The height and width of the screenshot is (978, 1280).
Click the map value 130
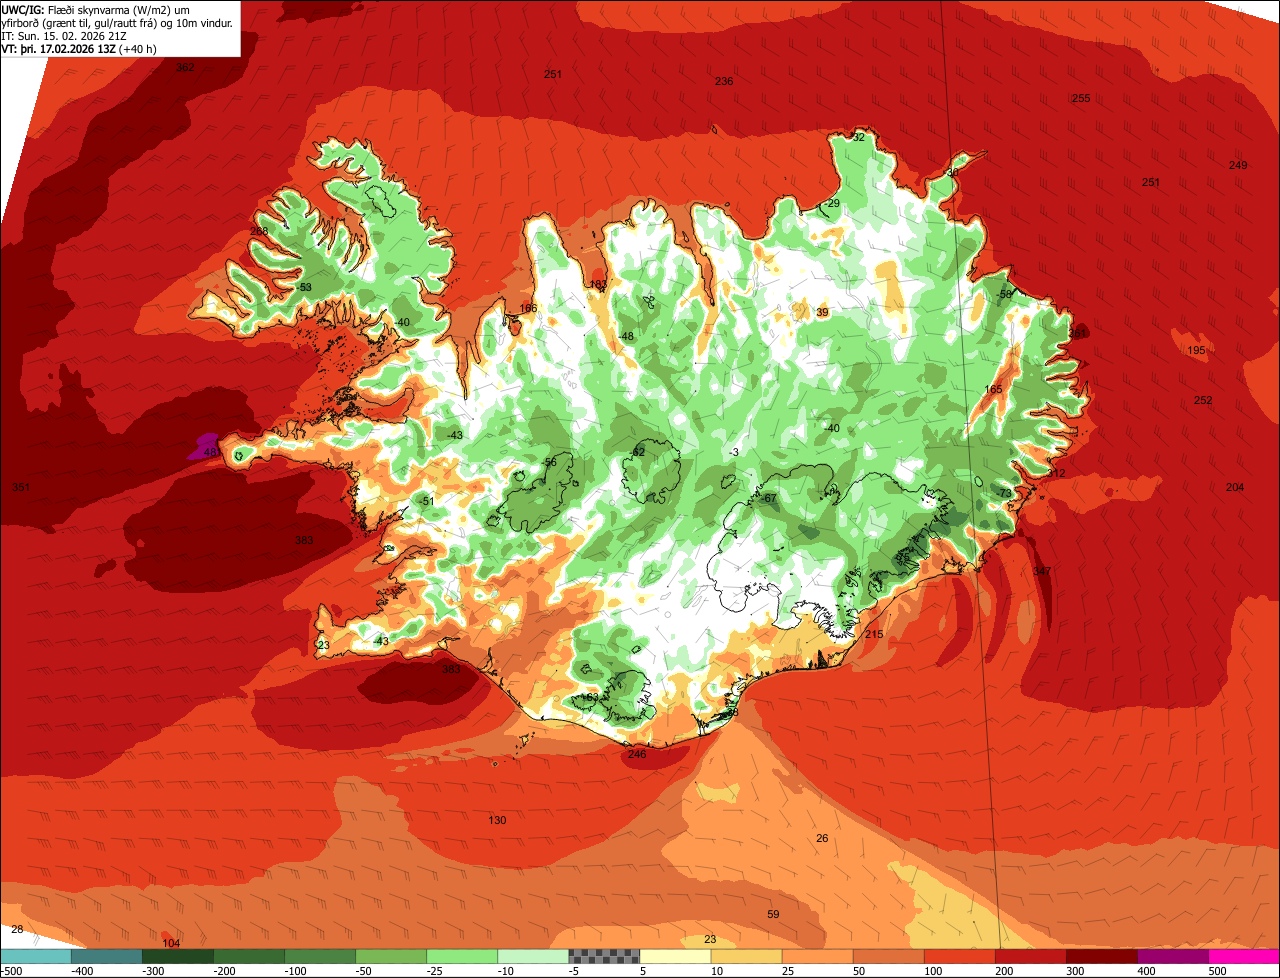497,820
